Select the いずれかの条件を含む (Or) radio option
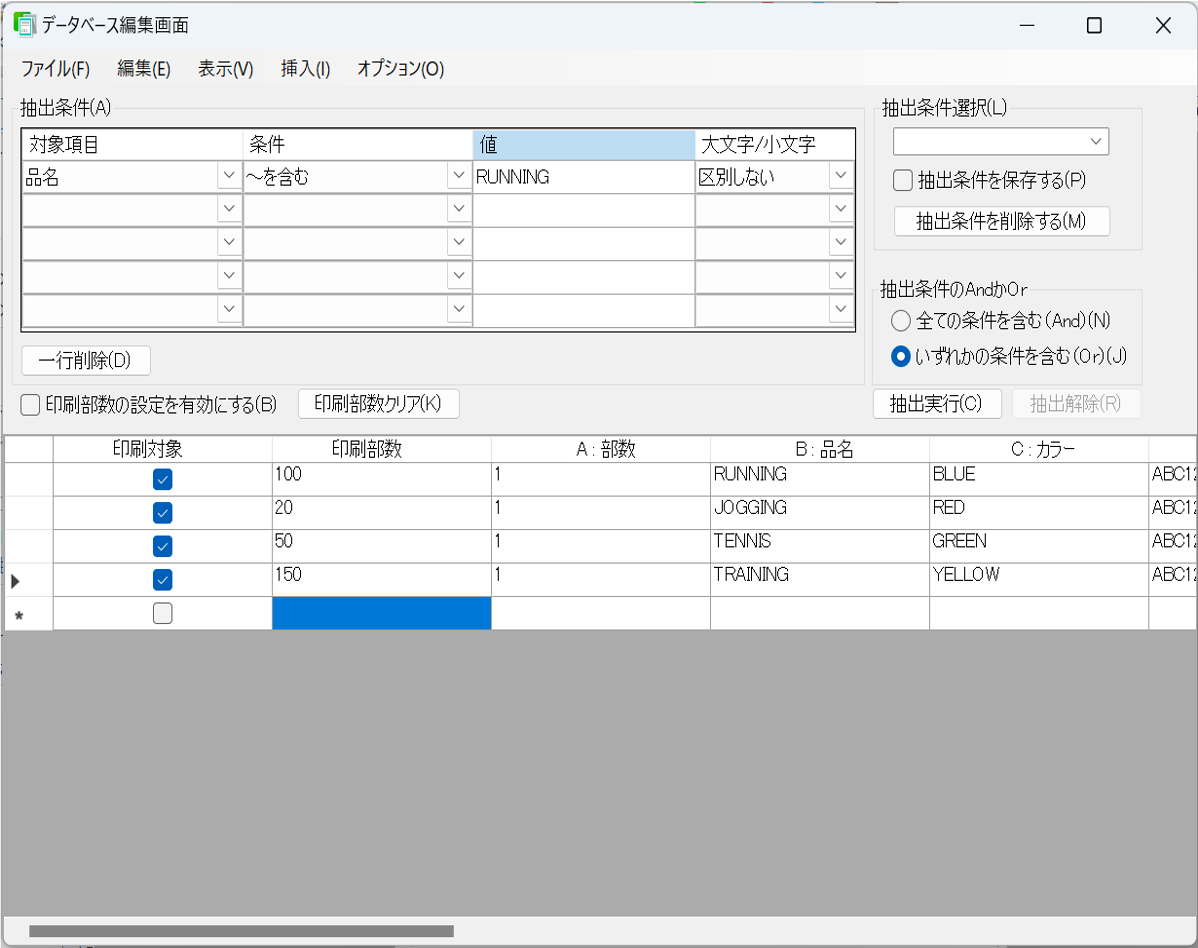Image resolution: width=1198 pixels, height=948 pixels. [x=901, y=355]
